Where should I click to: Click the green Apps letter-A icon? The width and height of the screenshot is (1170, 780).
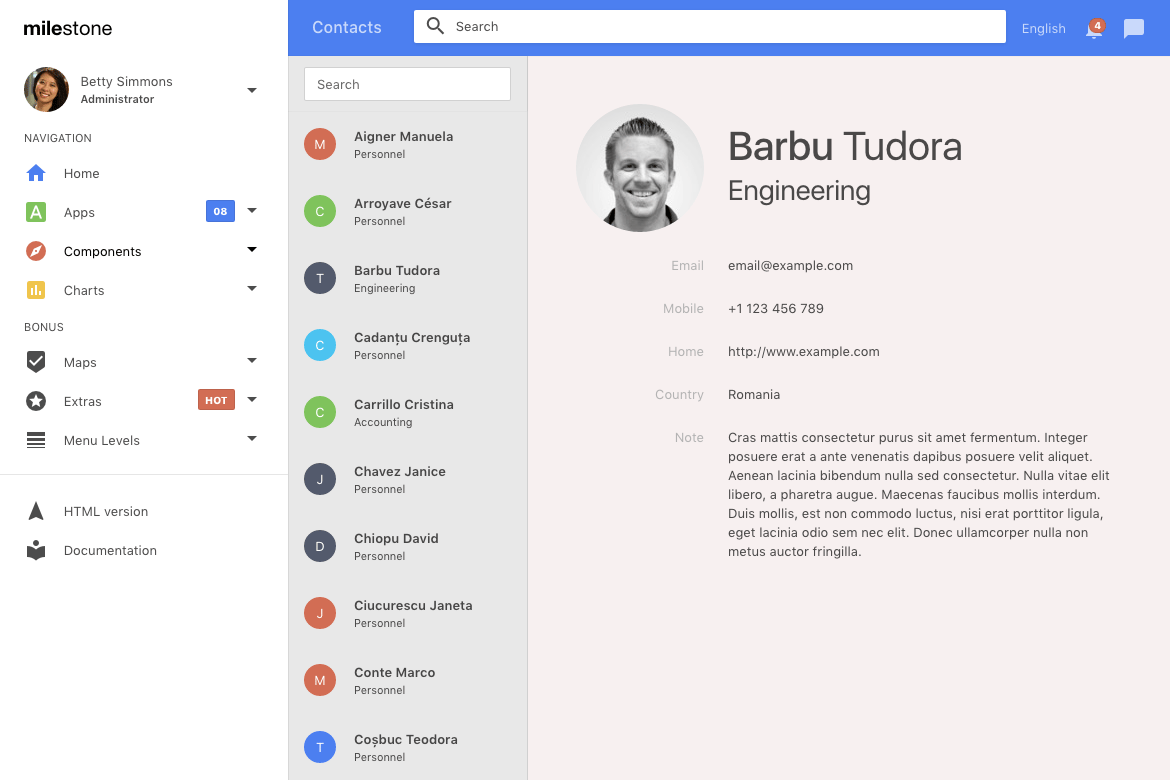click(36, 212)
